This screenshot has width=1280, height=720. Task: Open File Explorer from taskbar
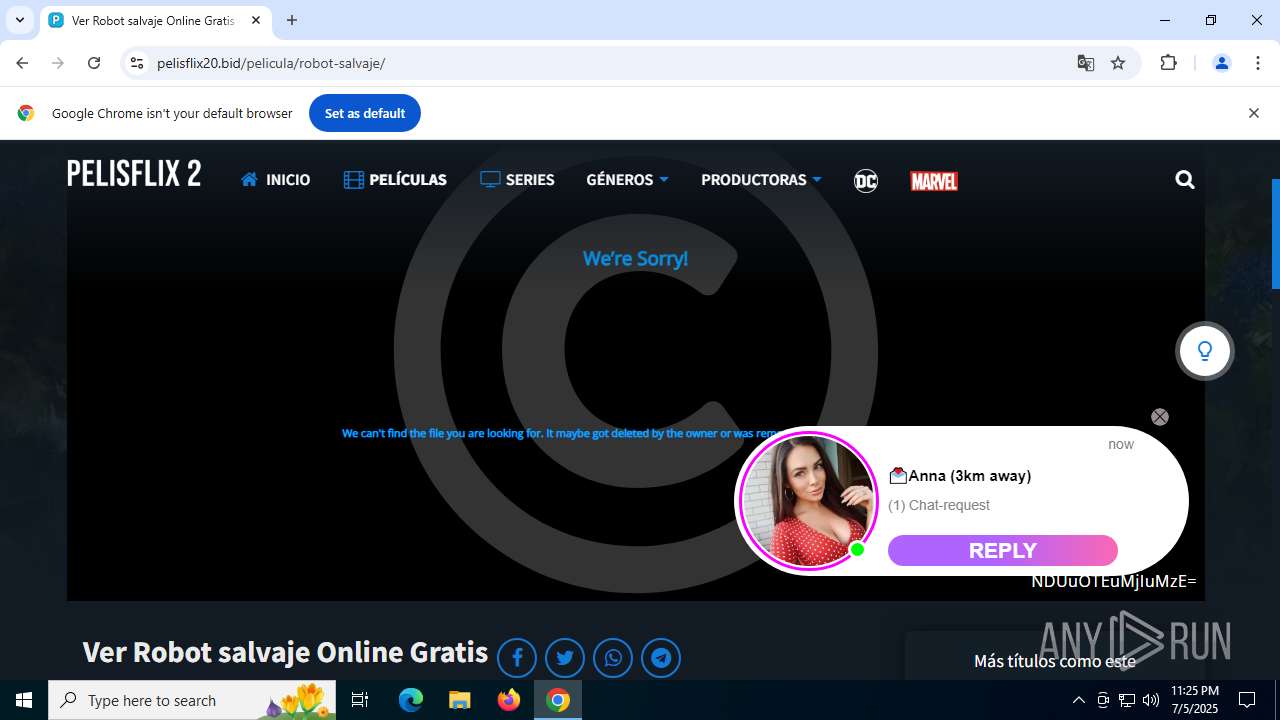point(459,700)
